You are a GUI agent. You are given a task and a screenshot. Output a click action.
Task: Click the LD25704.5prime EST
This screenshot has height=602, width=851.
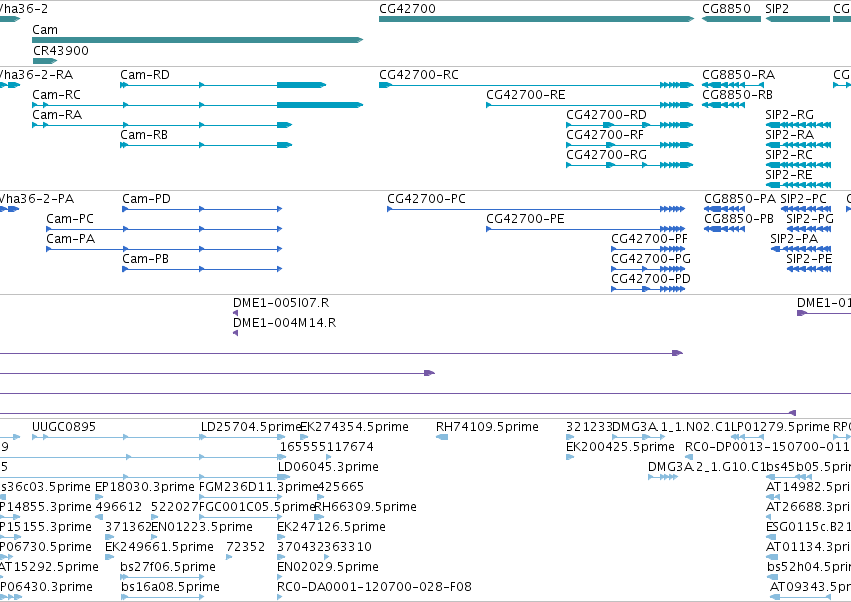point(243,437)
